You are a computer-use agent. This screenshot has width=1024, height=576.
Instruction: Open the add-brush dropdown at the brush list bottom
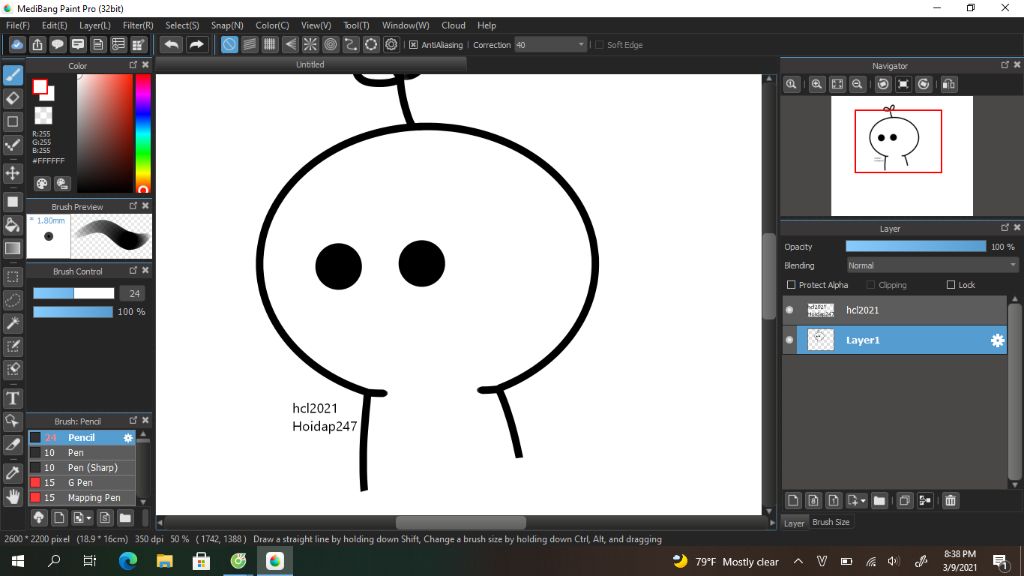pos(89,519)
